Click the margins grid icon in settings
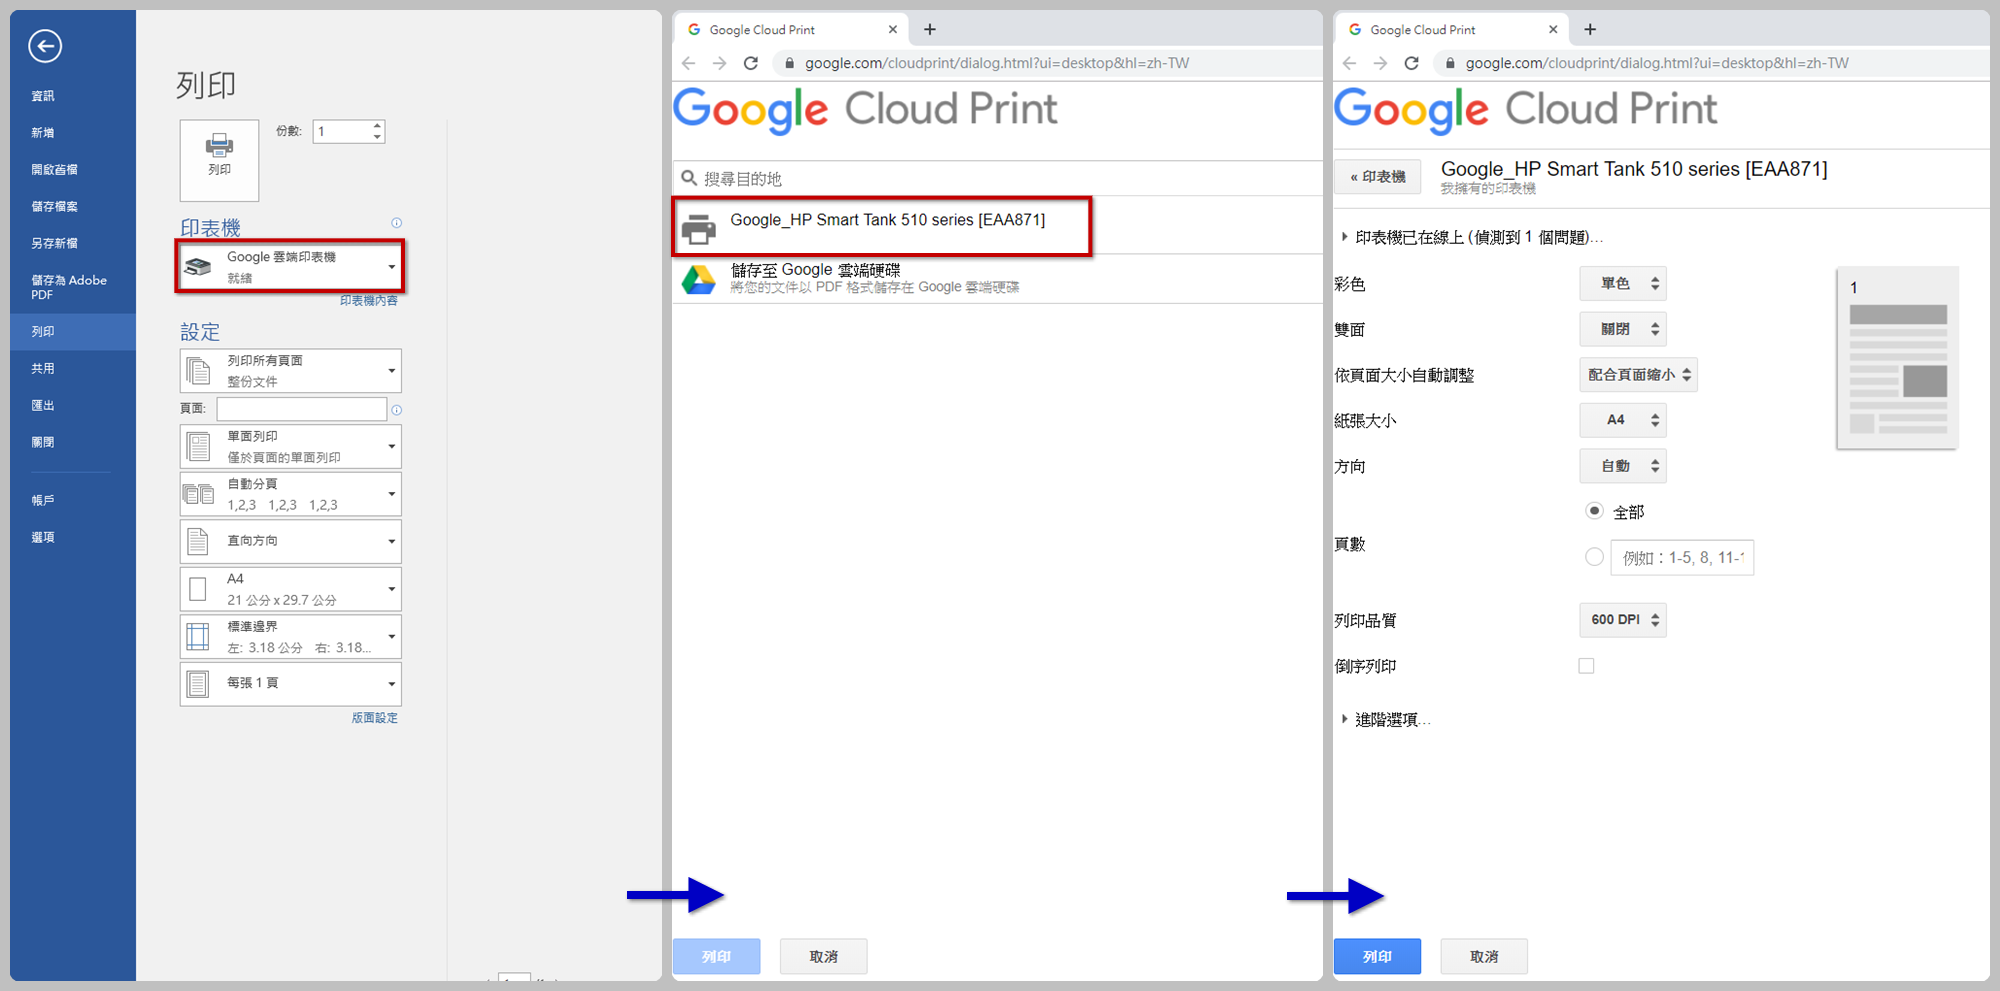 pos(198,637)
